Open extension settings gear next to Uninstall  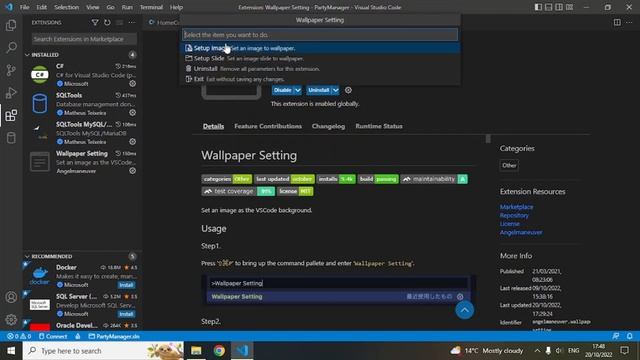coord(348,90)
